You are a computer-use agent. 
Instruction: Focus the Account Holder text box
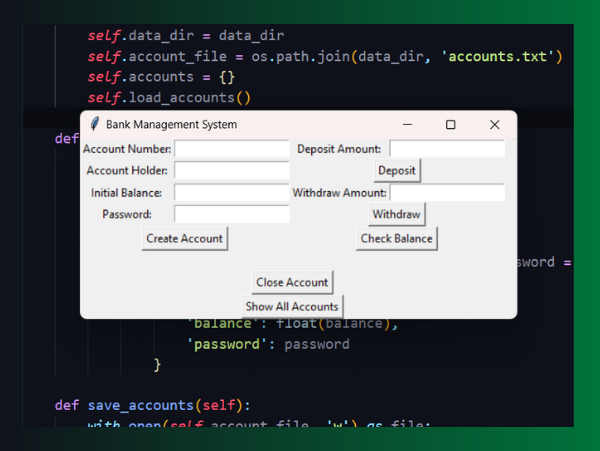[231, 170]
